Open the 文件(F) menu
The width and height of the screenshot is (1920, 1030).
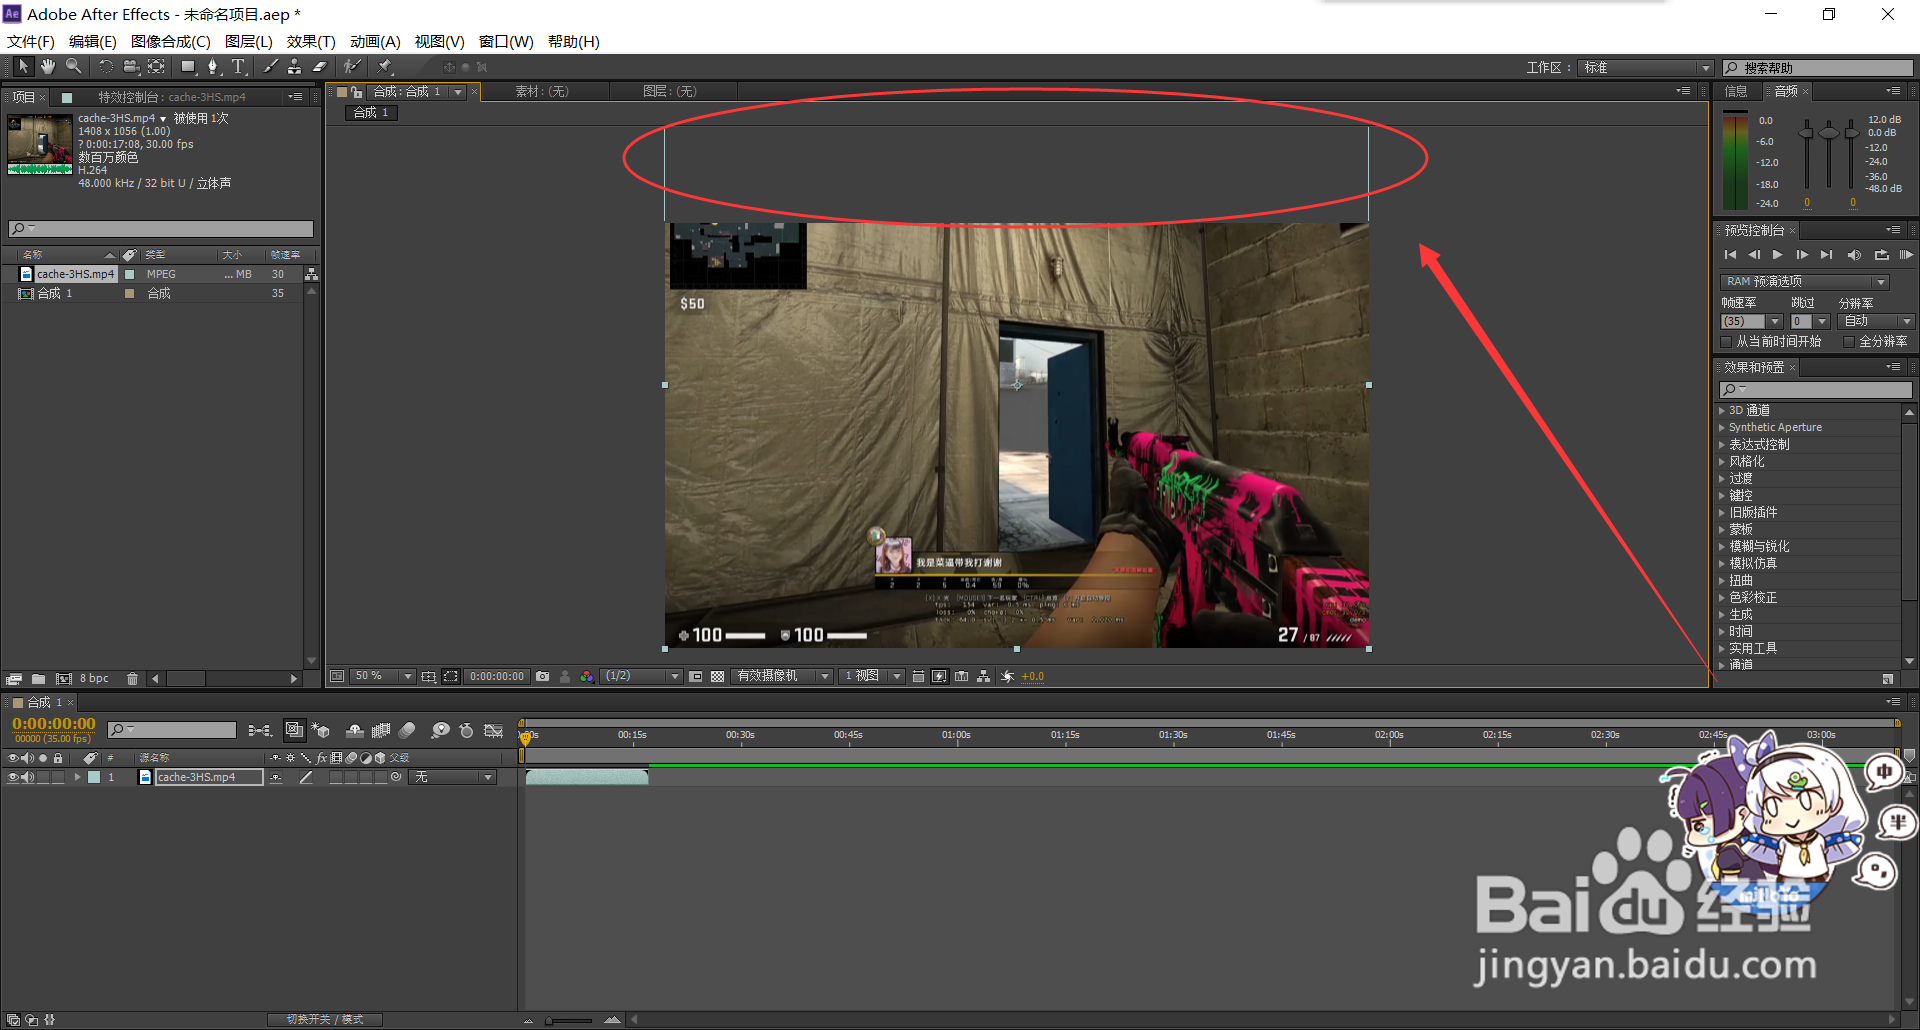31,41
